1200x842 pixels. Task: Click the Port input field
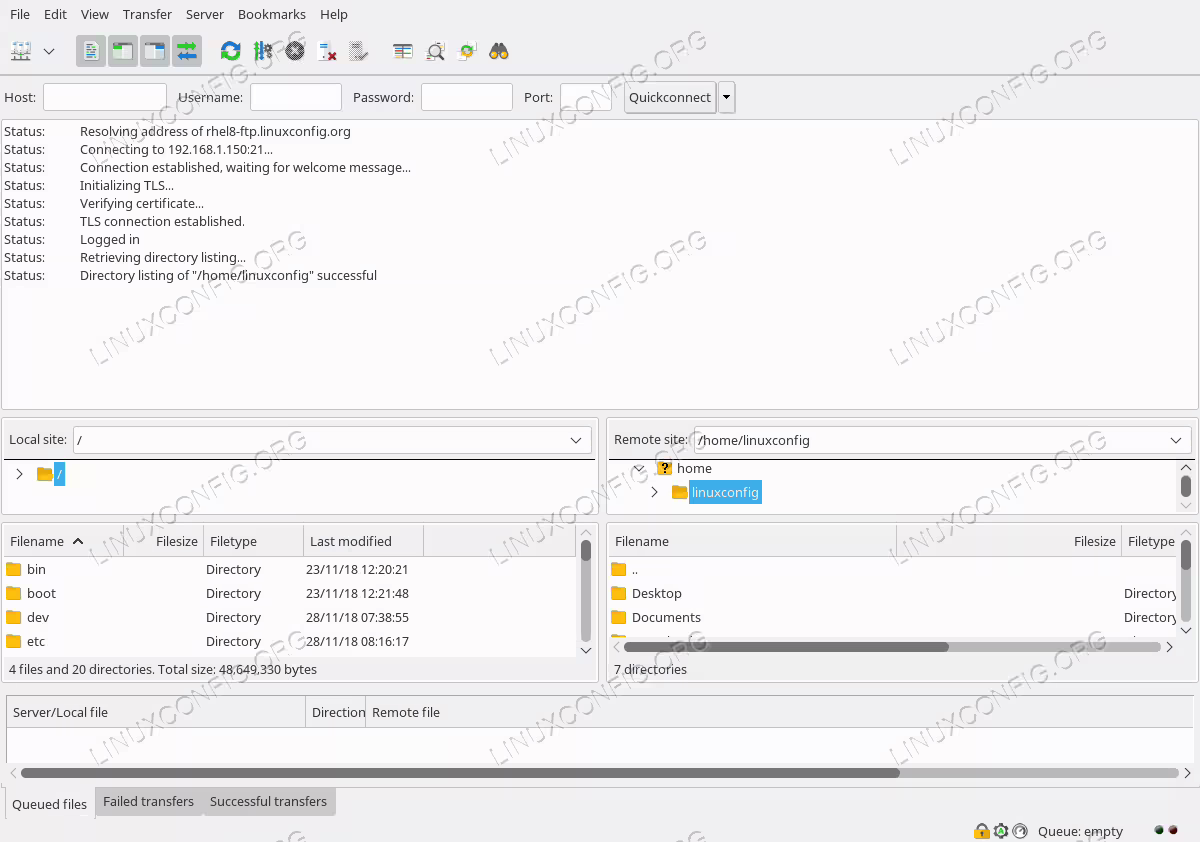coord(586,97)
